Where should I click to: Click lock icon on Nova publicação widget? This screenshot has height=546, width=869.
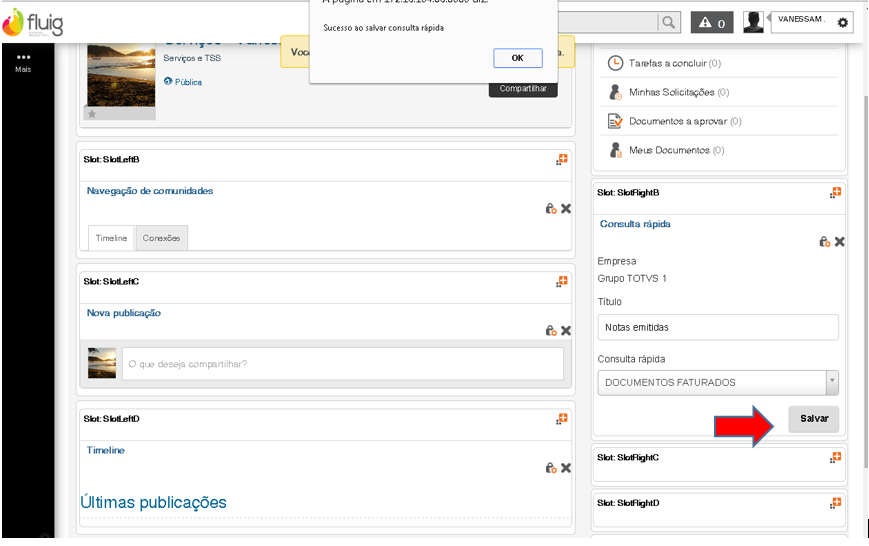click(550, 330)
